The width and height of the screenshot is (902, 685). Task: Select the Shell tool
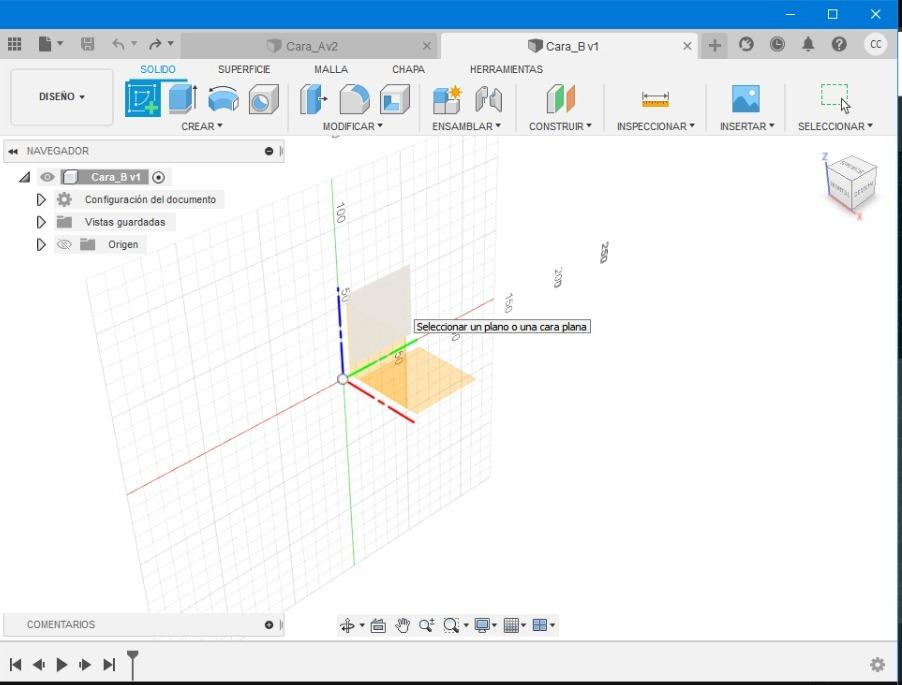coord(395,99)
